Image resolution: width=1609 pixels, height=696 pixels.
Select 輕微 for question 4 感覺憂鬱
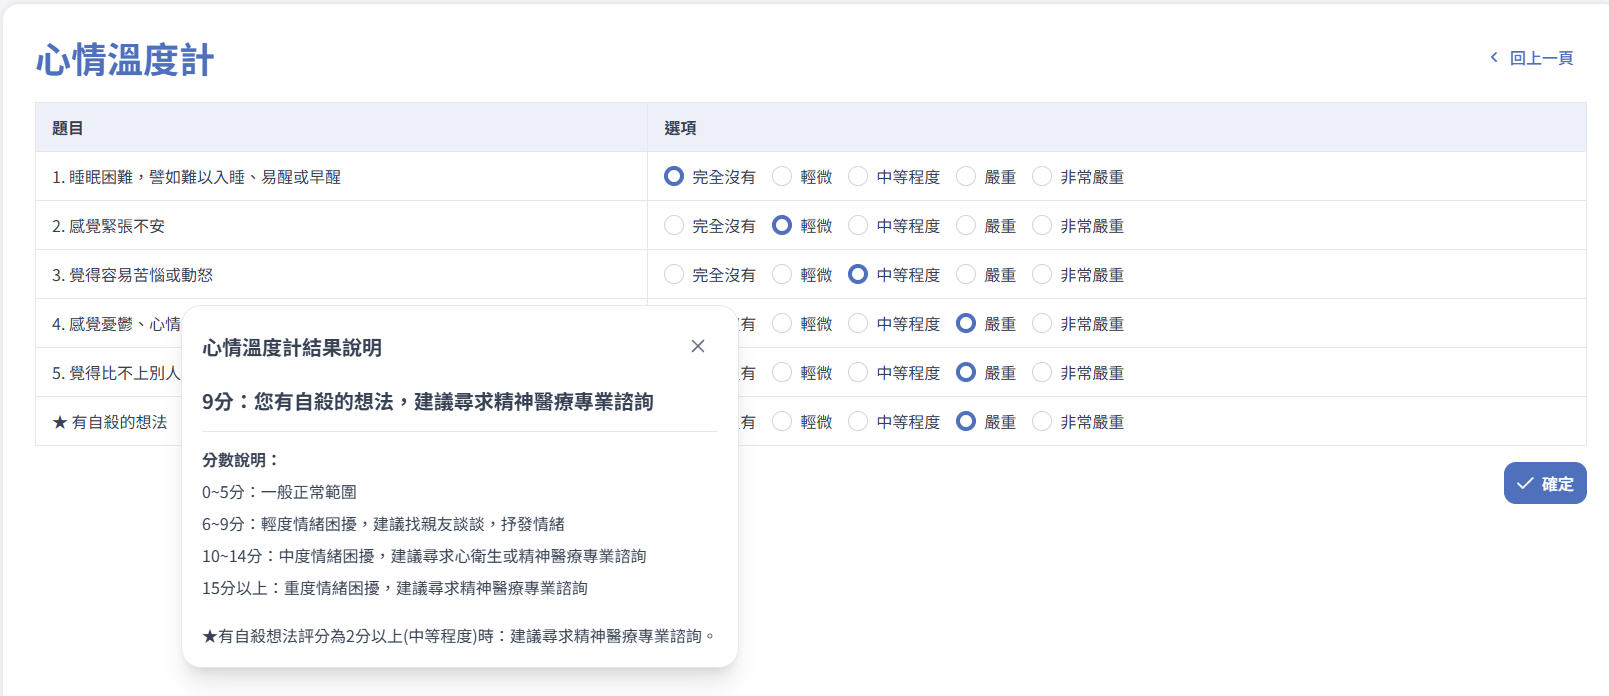pos(782,324)
